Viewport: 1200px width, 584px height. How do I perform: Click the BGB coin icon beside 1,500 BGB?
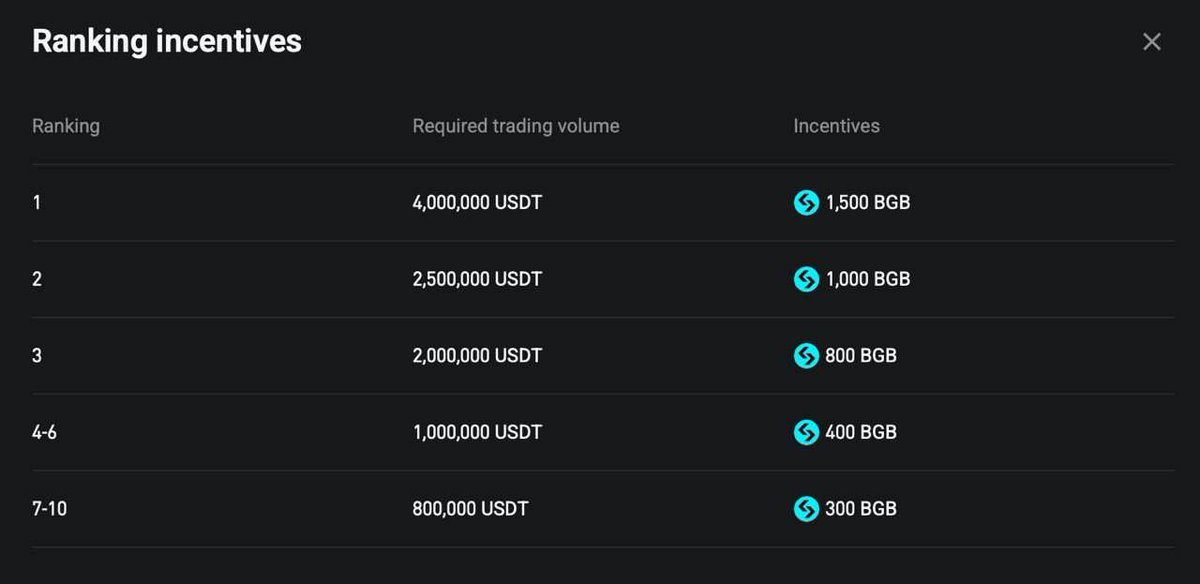[x=806, y=203]
